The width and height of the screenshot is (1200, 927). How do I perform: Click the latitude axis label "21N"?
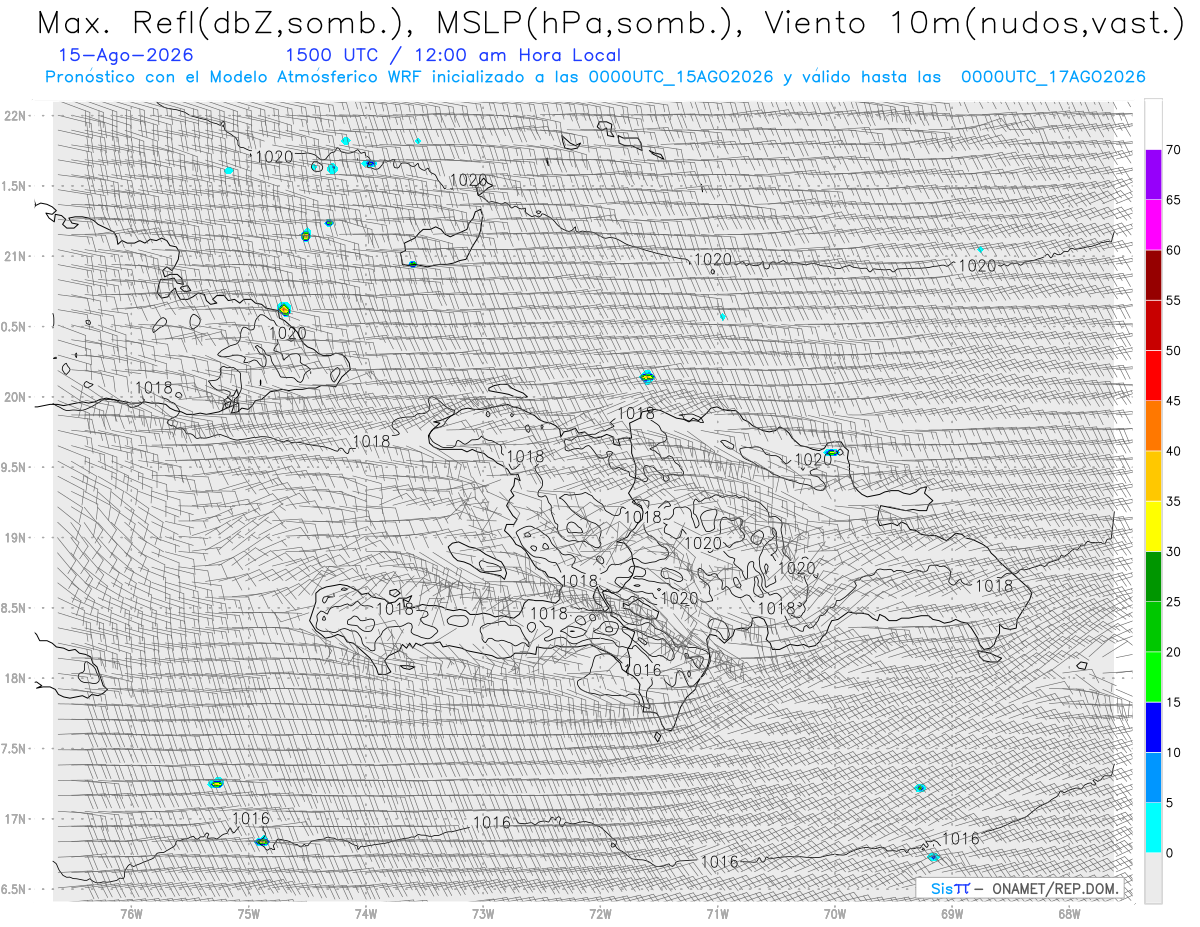tap(16, 257)
